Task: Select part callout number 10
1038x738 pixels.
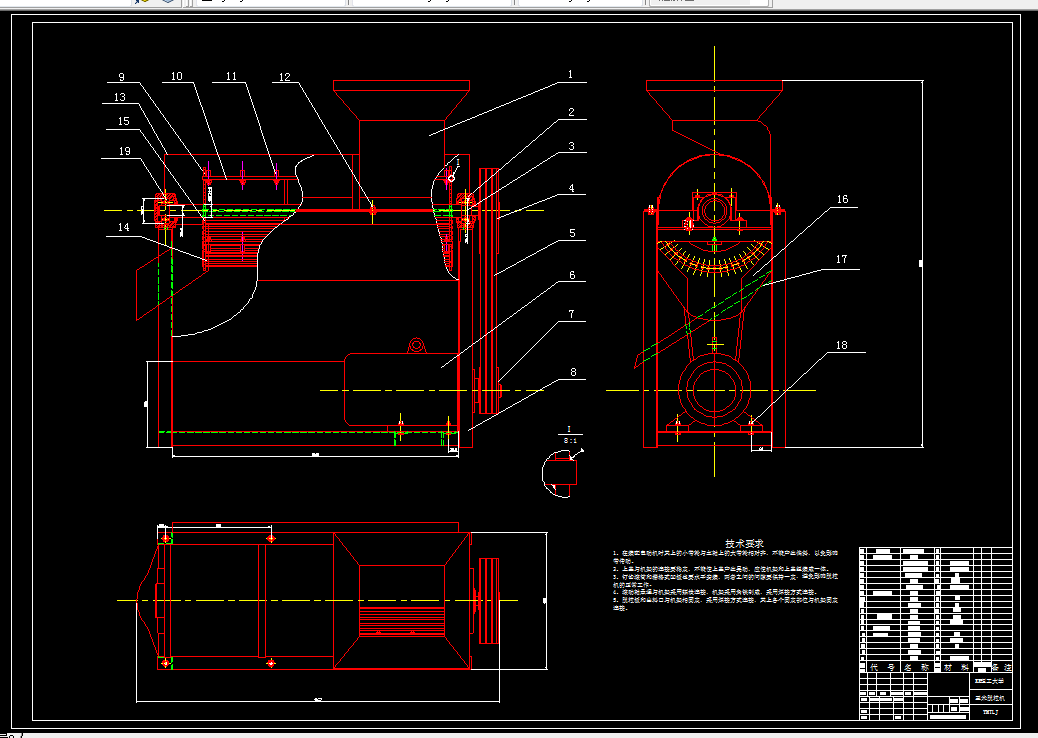Action: (177, 77)
